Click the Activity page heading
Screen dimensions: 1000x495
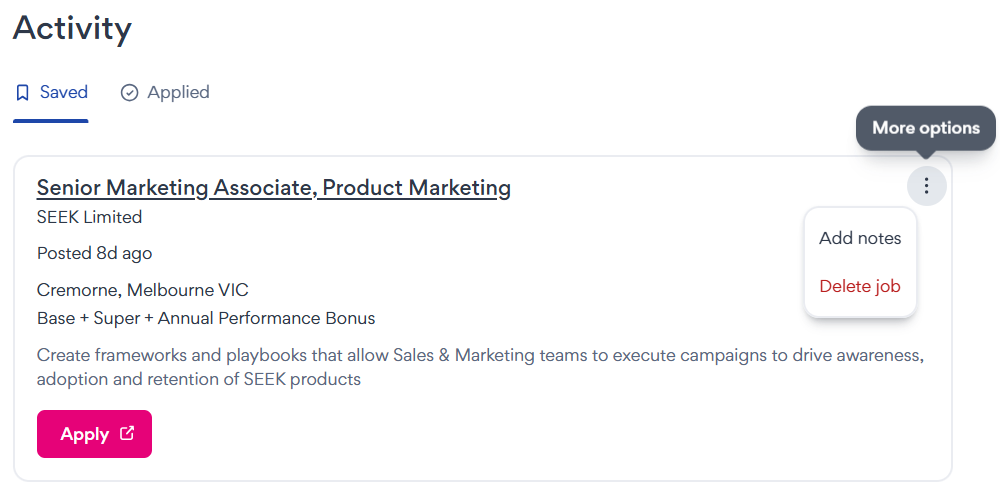pos(72,28)
